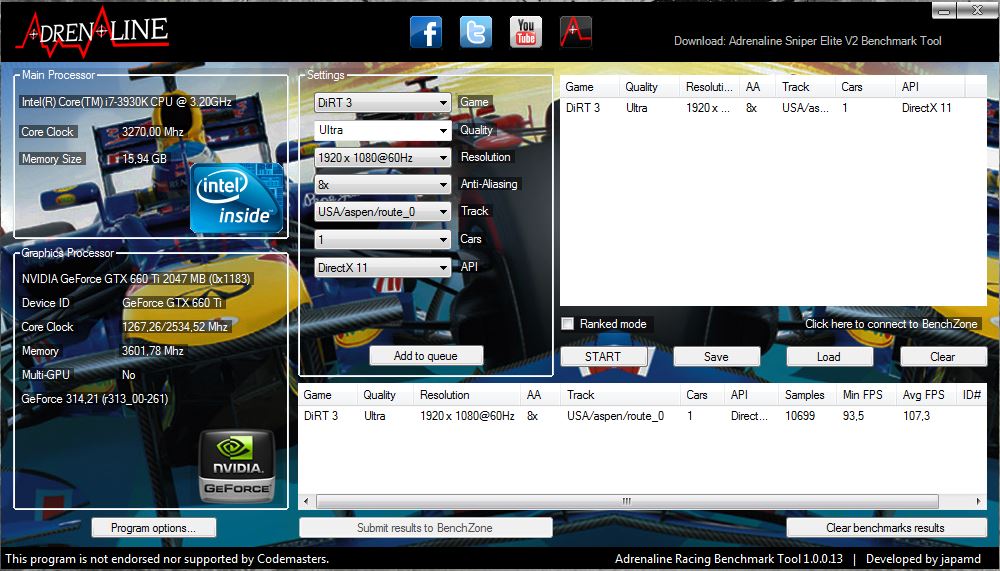1000x571 pixels.
Task: Load a saved queue
Action: 829,357
